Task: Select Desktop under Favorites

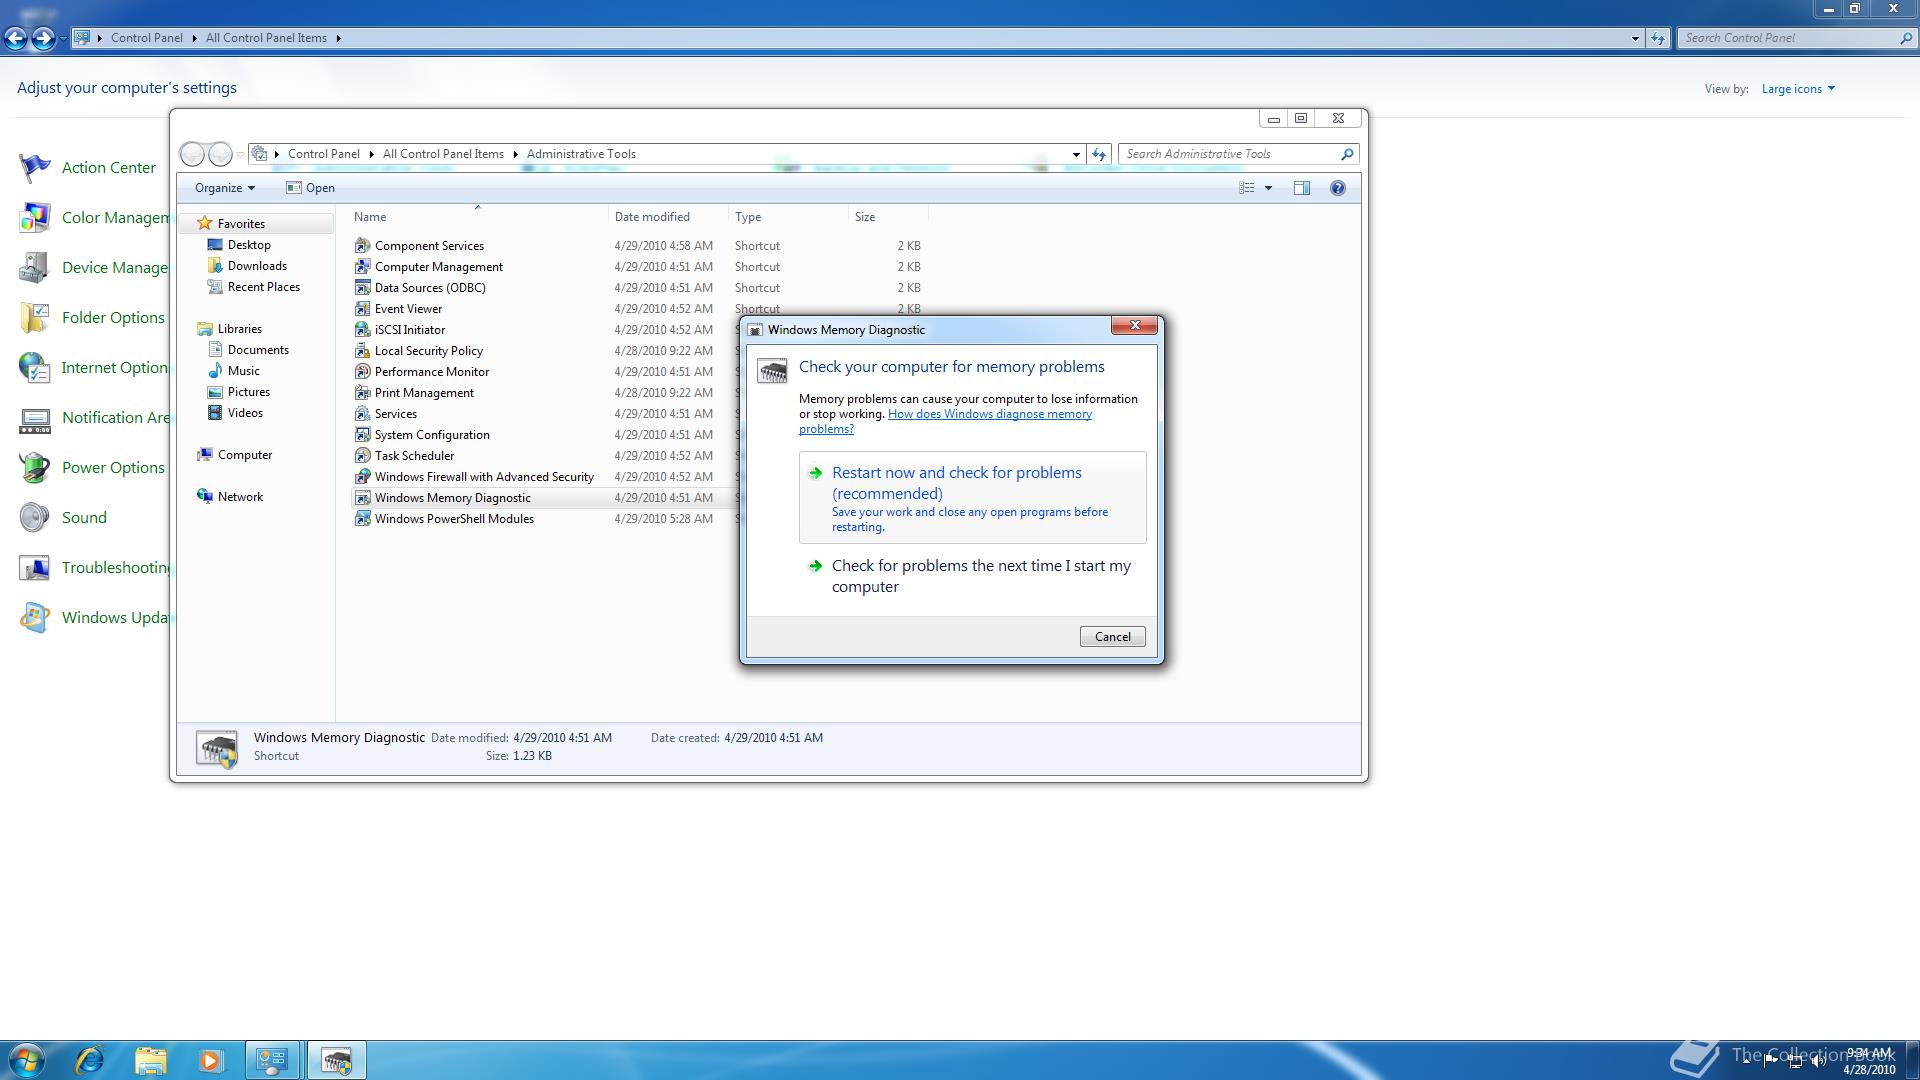Action: pyautogui.click(x=249, y=245)
